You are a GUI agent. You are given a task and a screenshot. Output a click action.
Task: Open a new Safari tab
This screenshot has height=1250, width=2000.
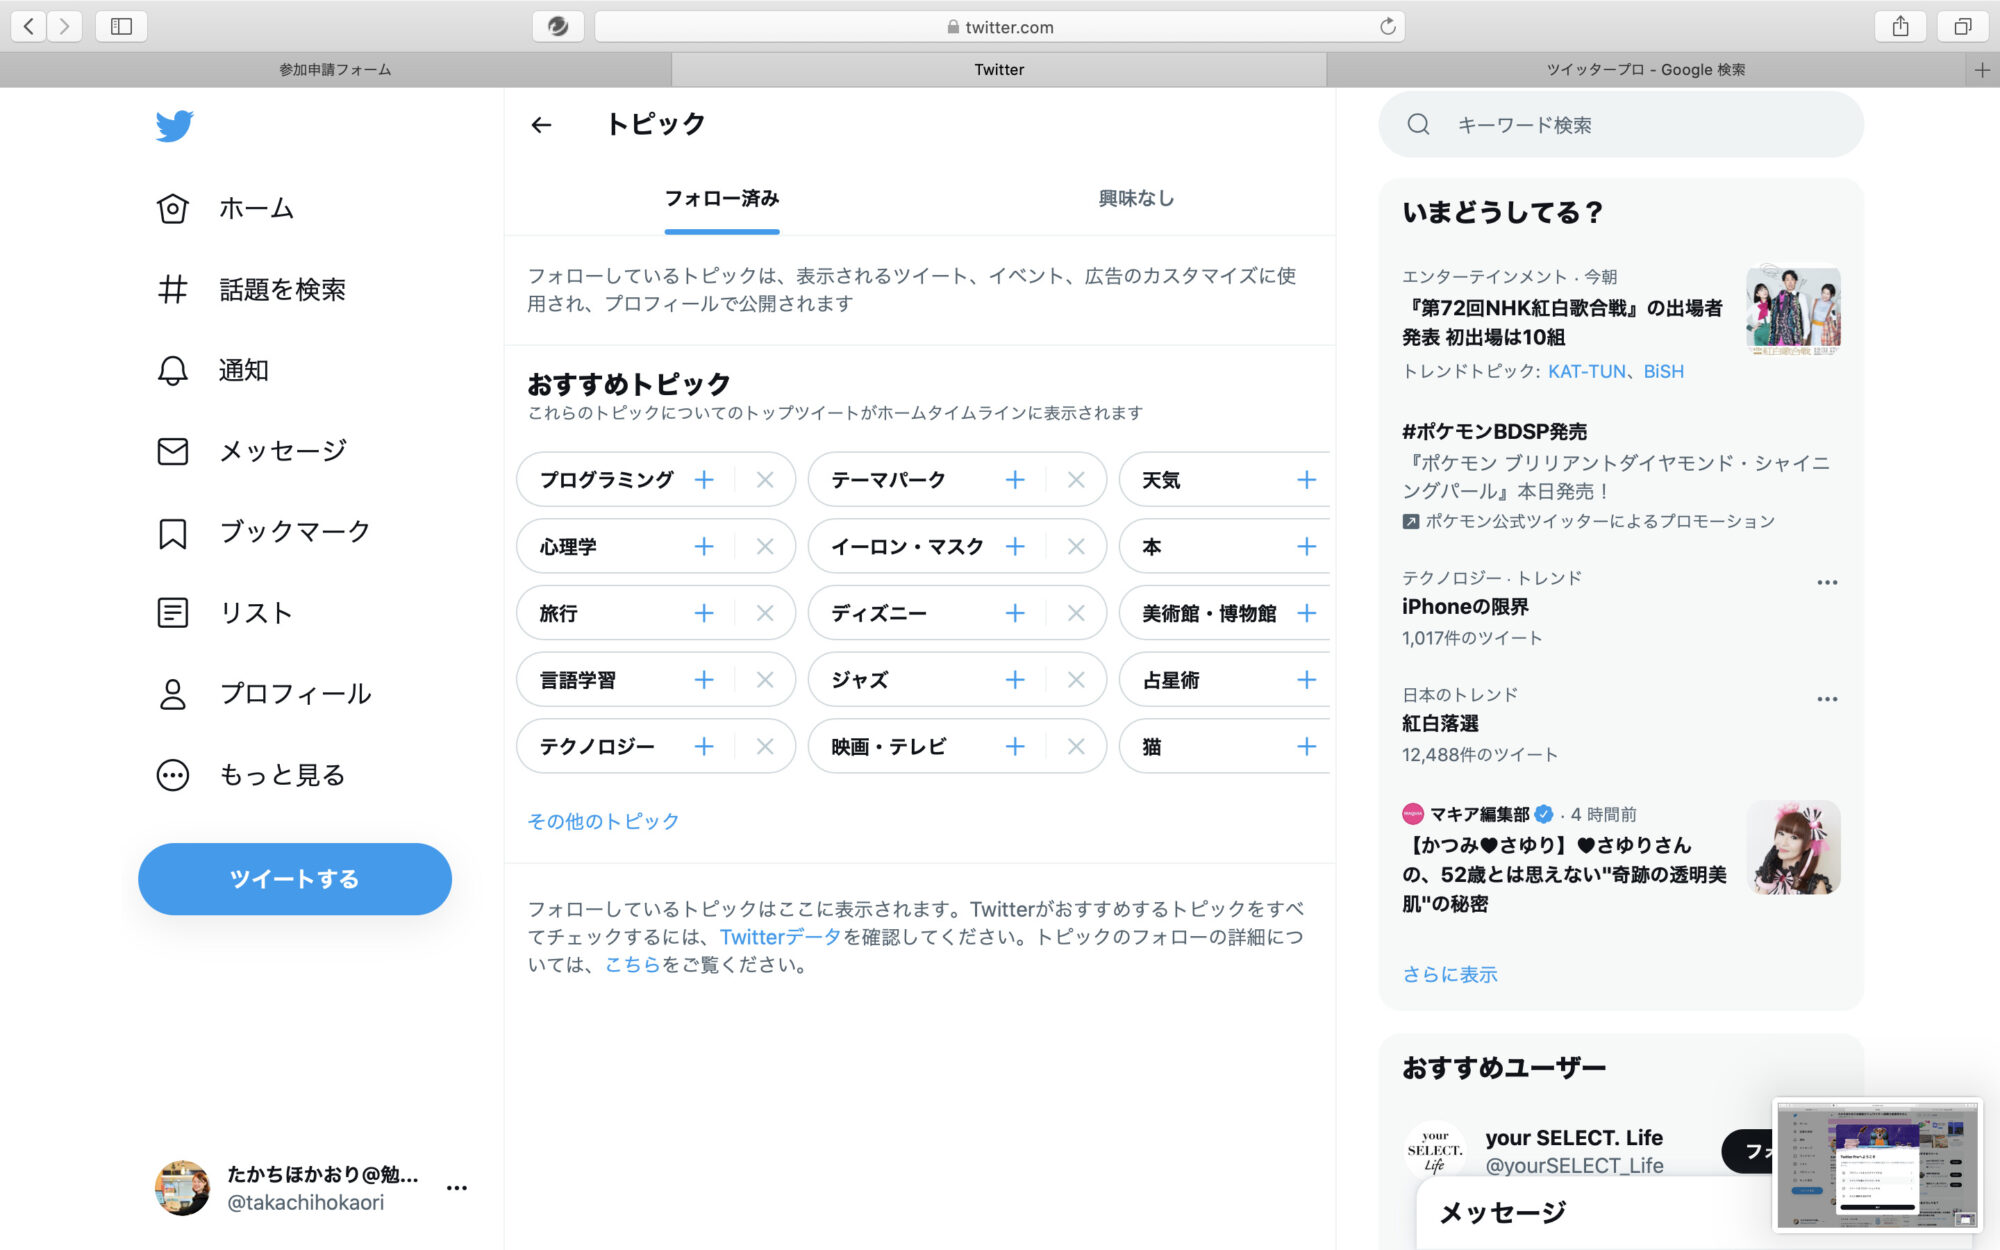(1982, 69)
